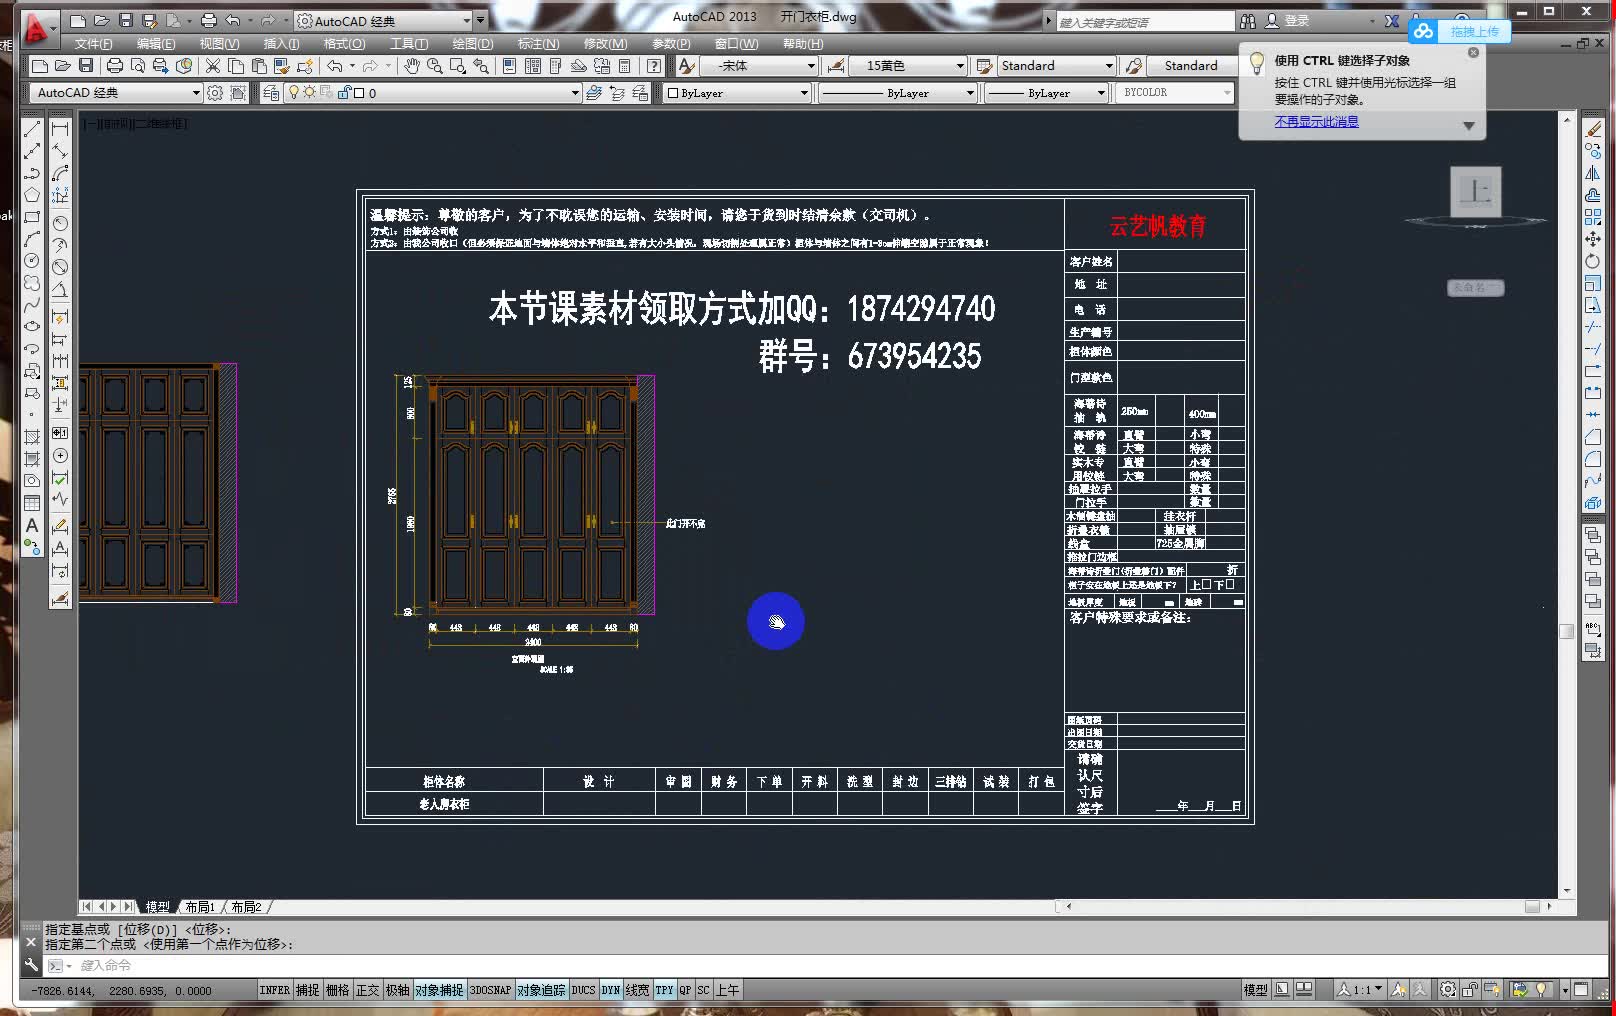Switch to the 布局1 tab
Screen dimensions: 1616x1016
point(200,906)
